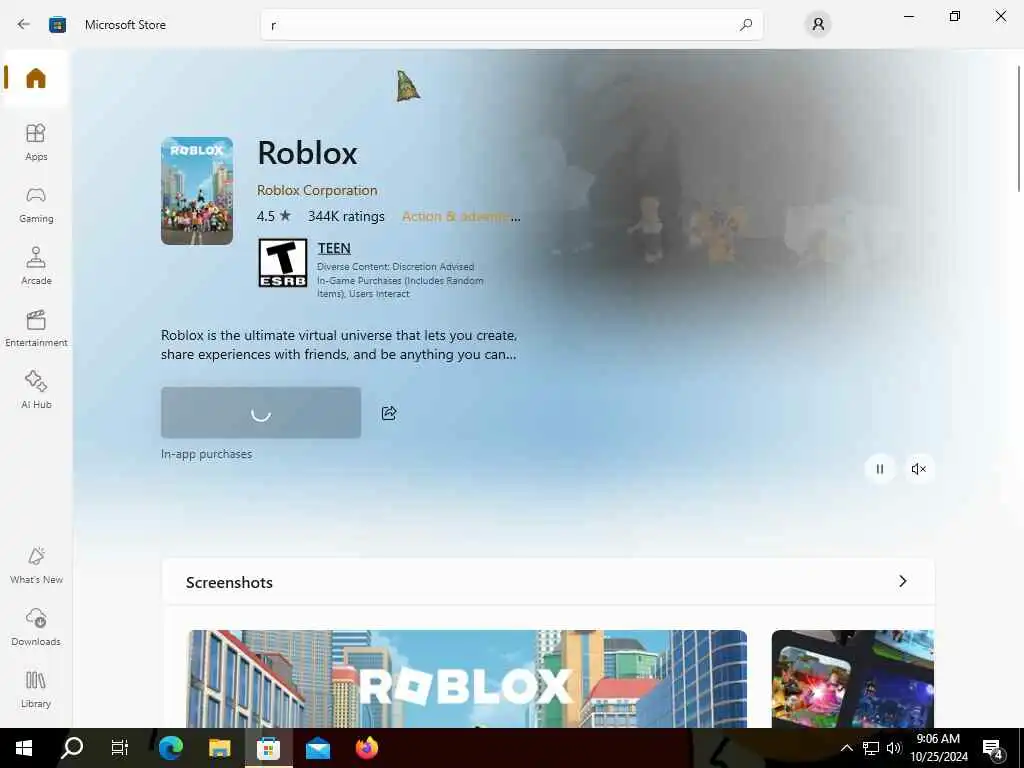Open the 344K ratings link

pos(346,216)
